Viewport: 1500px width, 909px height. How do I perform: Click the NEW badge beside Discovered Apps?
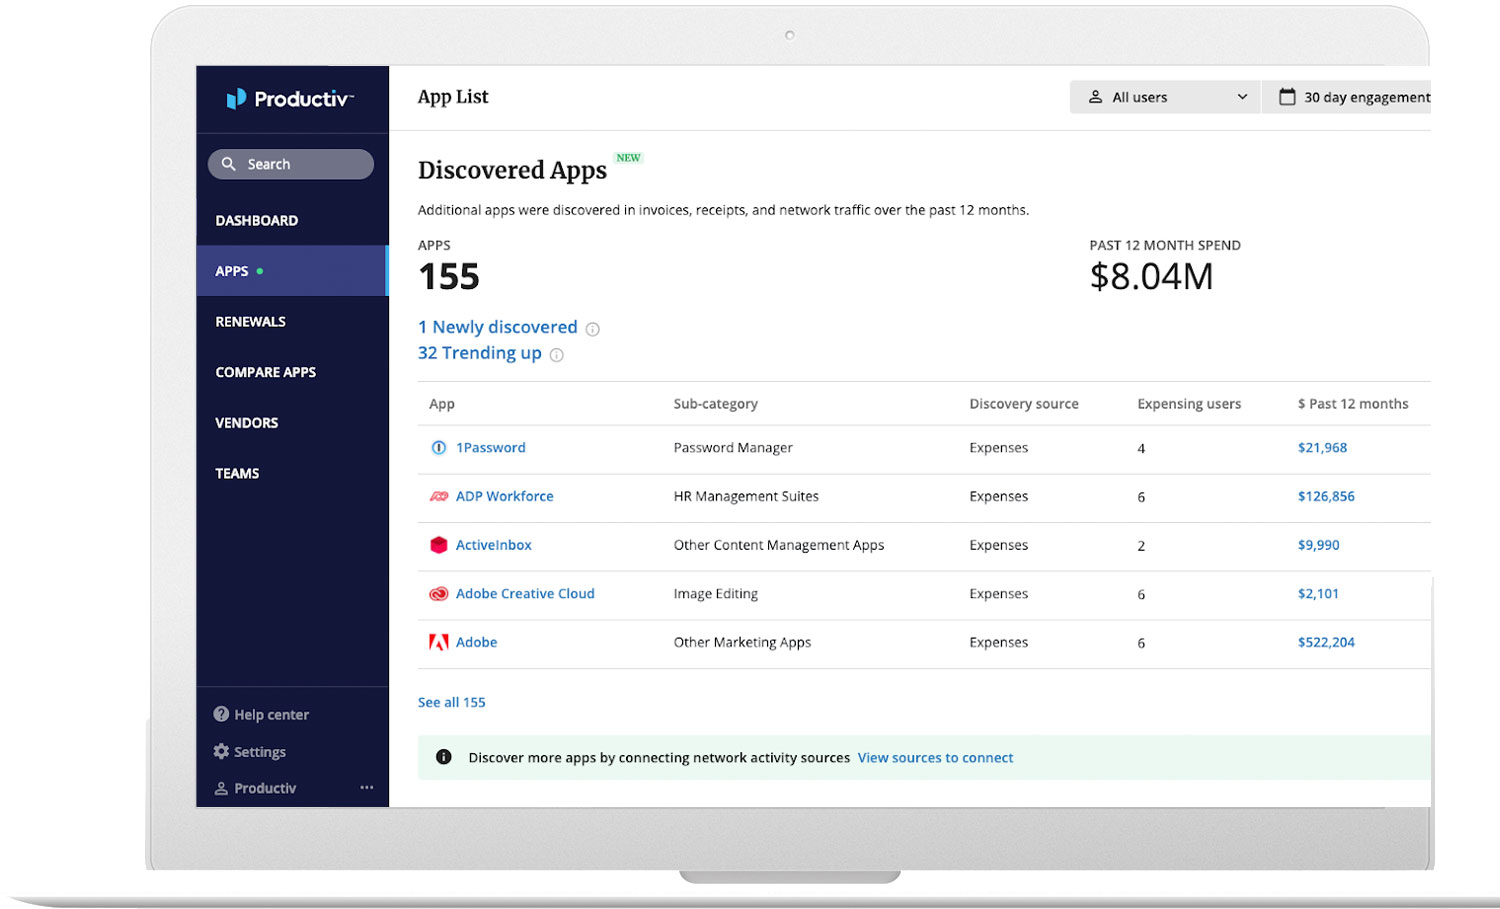coord(628,158)
